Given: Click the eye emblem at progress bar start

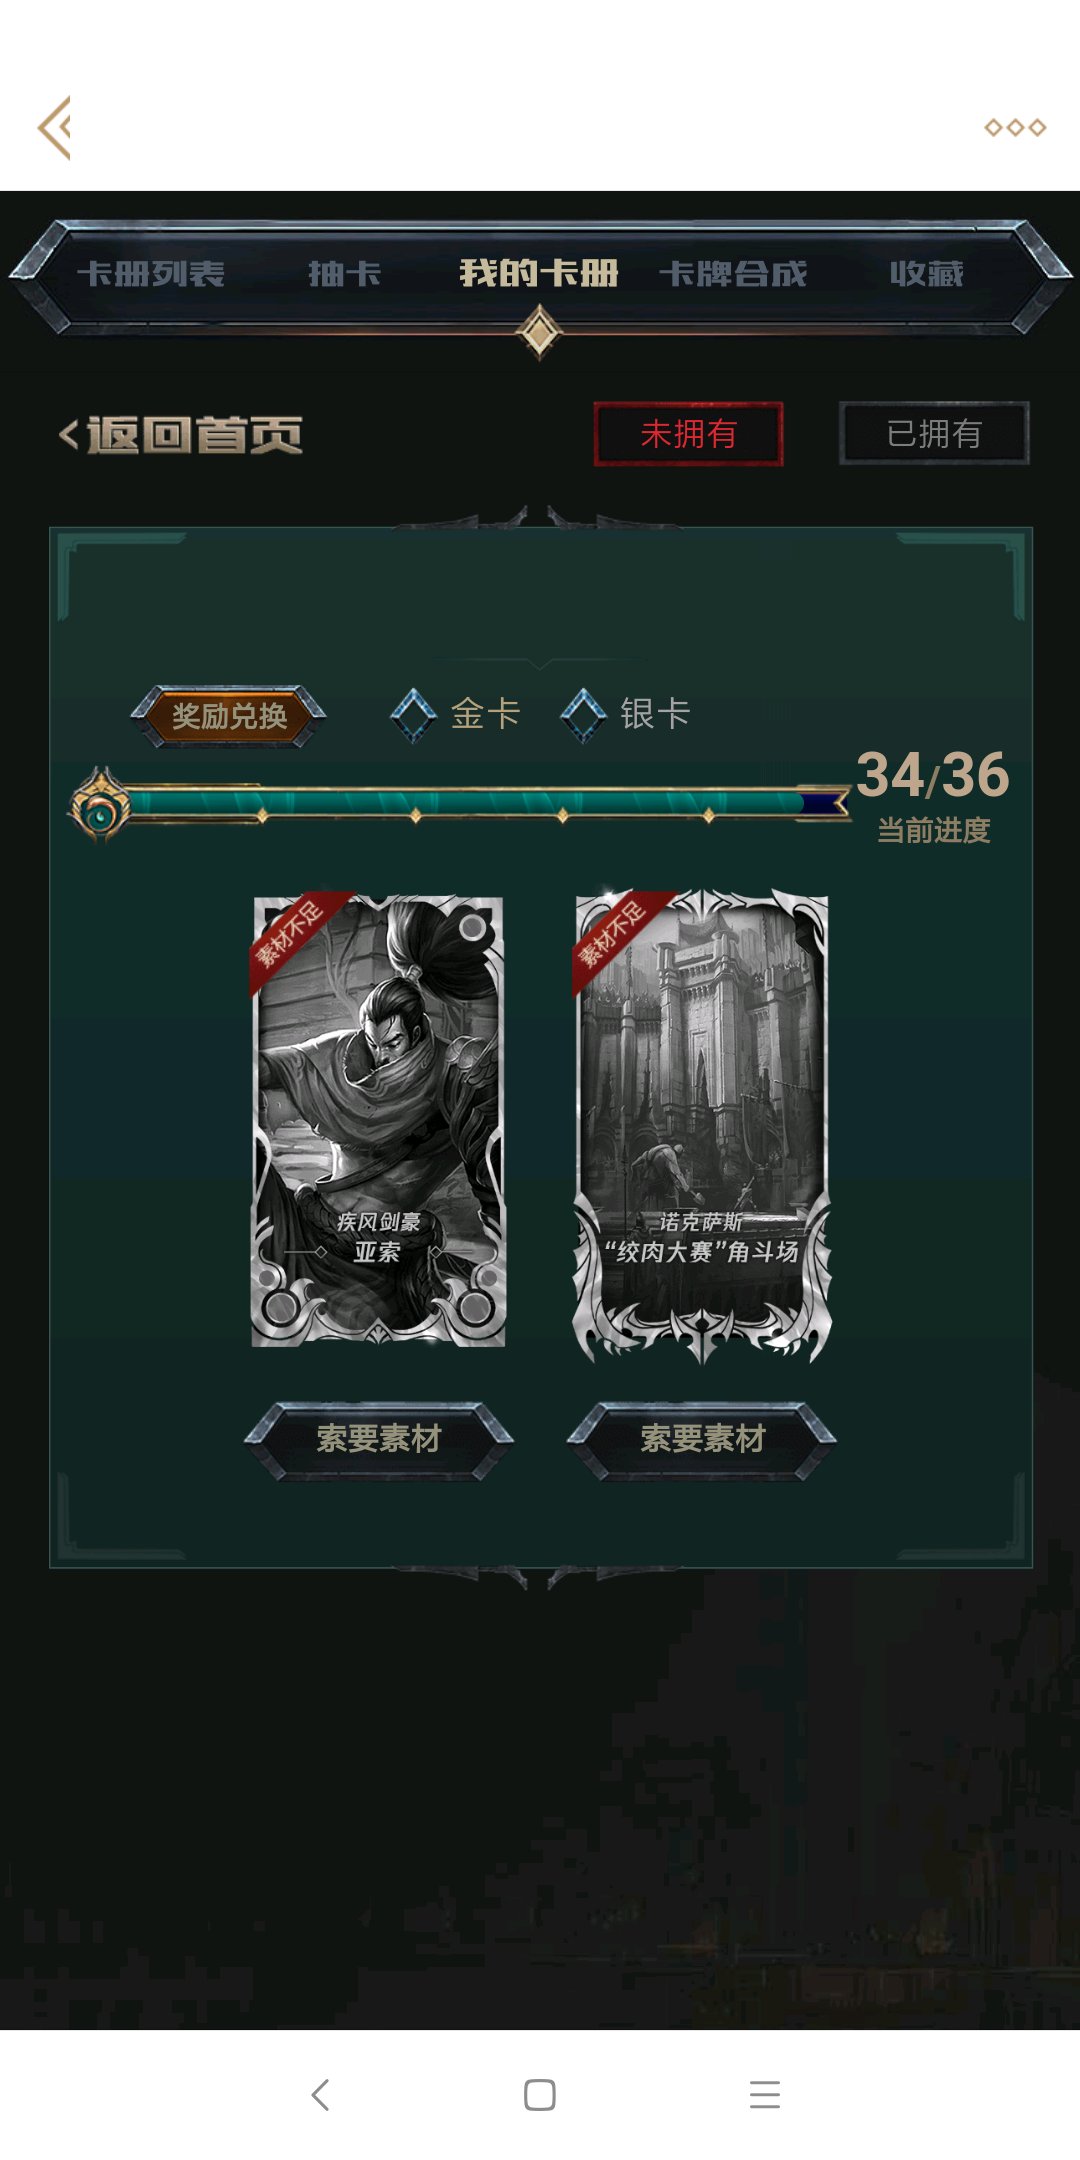Looking at the screenshot, I should click(x=99, y=808).
